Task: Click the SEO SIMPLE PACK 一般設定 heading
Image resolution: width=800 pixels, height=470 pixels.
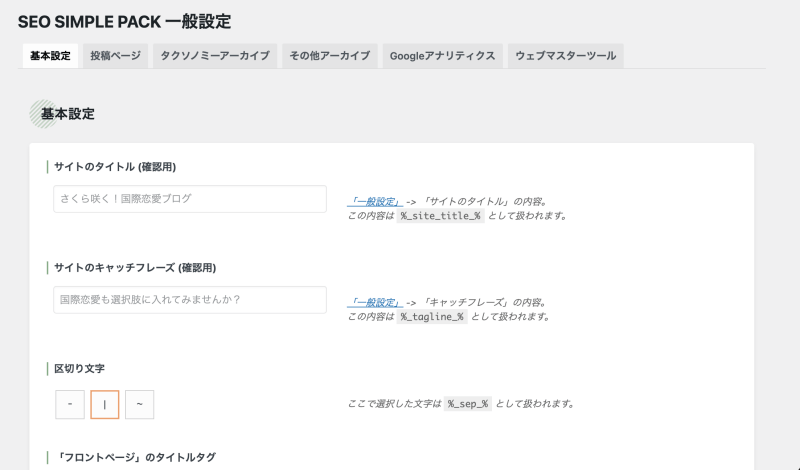Action: [x=124, y=22]
